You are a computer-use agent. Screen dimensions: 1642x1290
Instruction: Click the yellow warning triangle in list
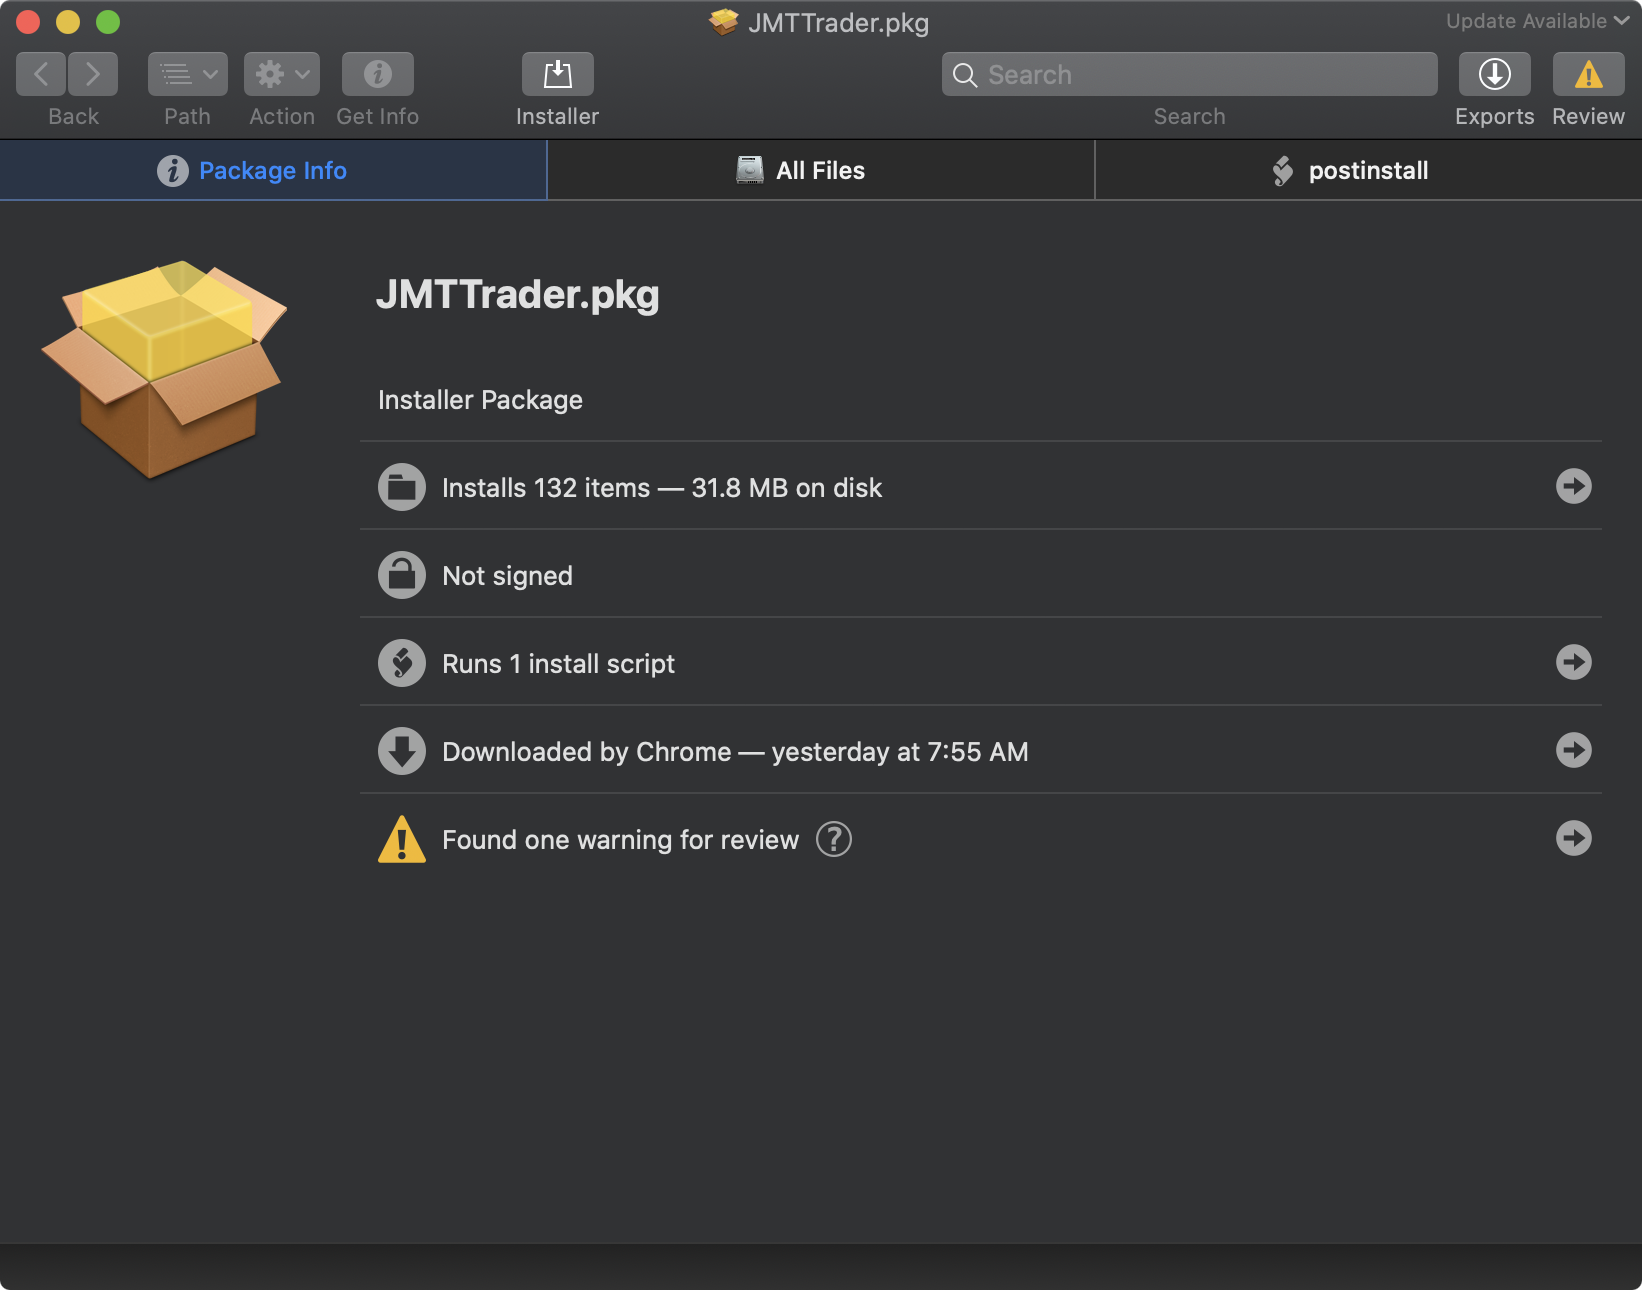pos(402,839)
